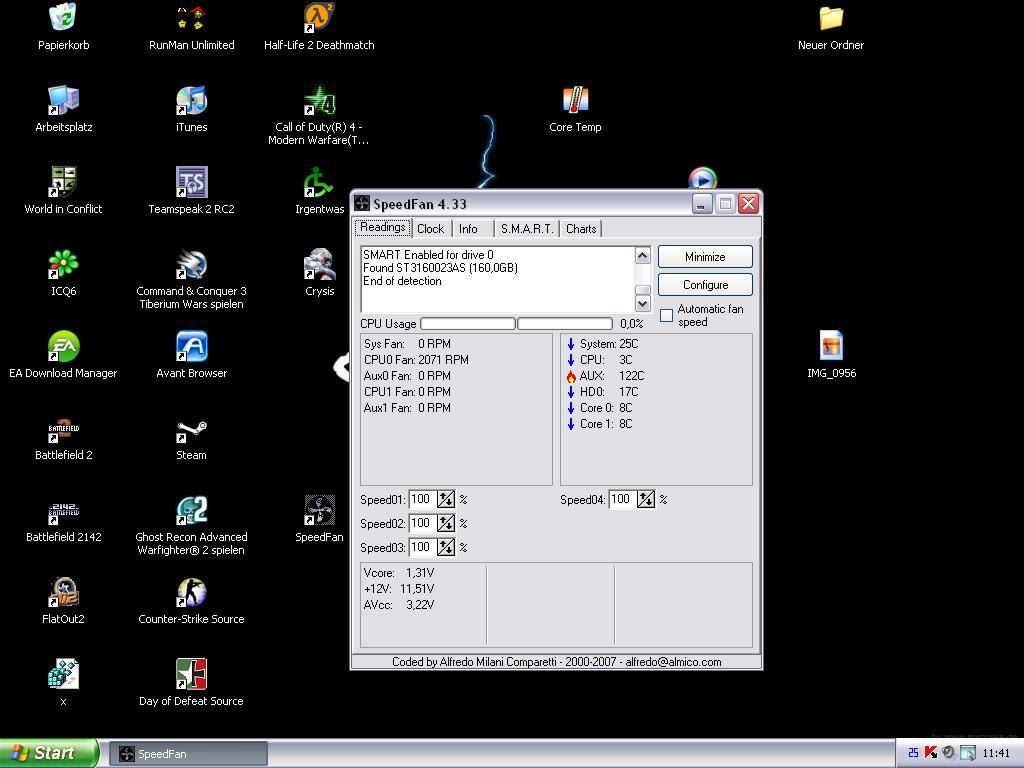1024x768 pixels.
Task: Enable Automatic fan speed checkbox
Action: pyautogui.click(x=666, y=315)
